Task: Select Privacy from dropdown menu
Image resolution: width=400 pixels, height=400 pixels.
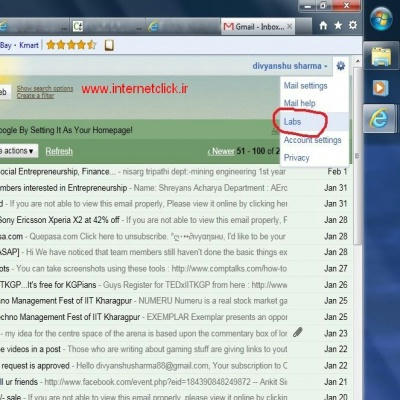Action: tap(296, 157)
